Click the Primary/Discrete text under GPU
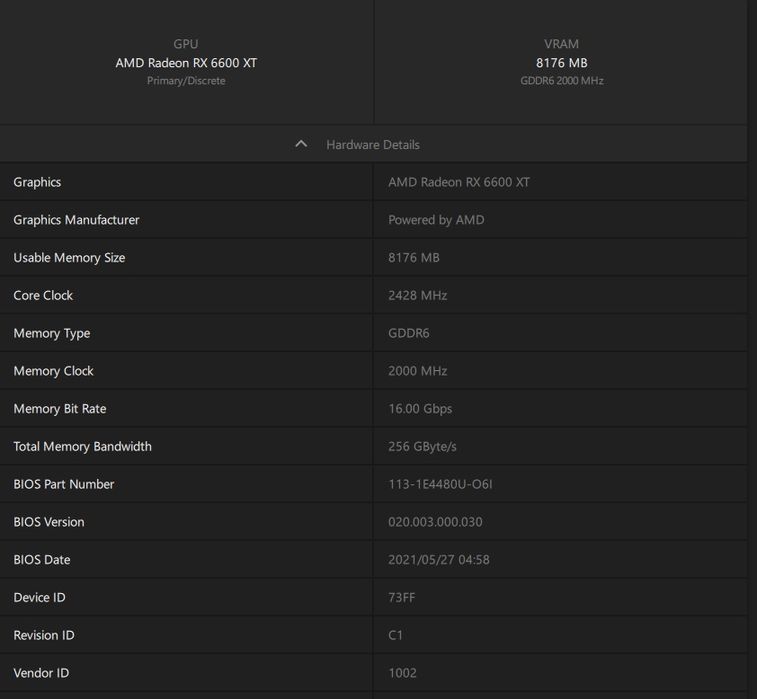Viewport: 757px width, 699px height. click(x=186, y=81)
